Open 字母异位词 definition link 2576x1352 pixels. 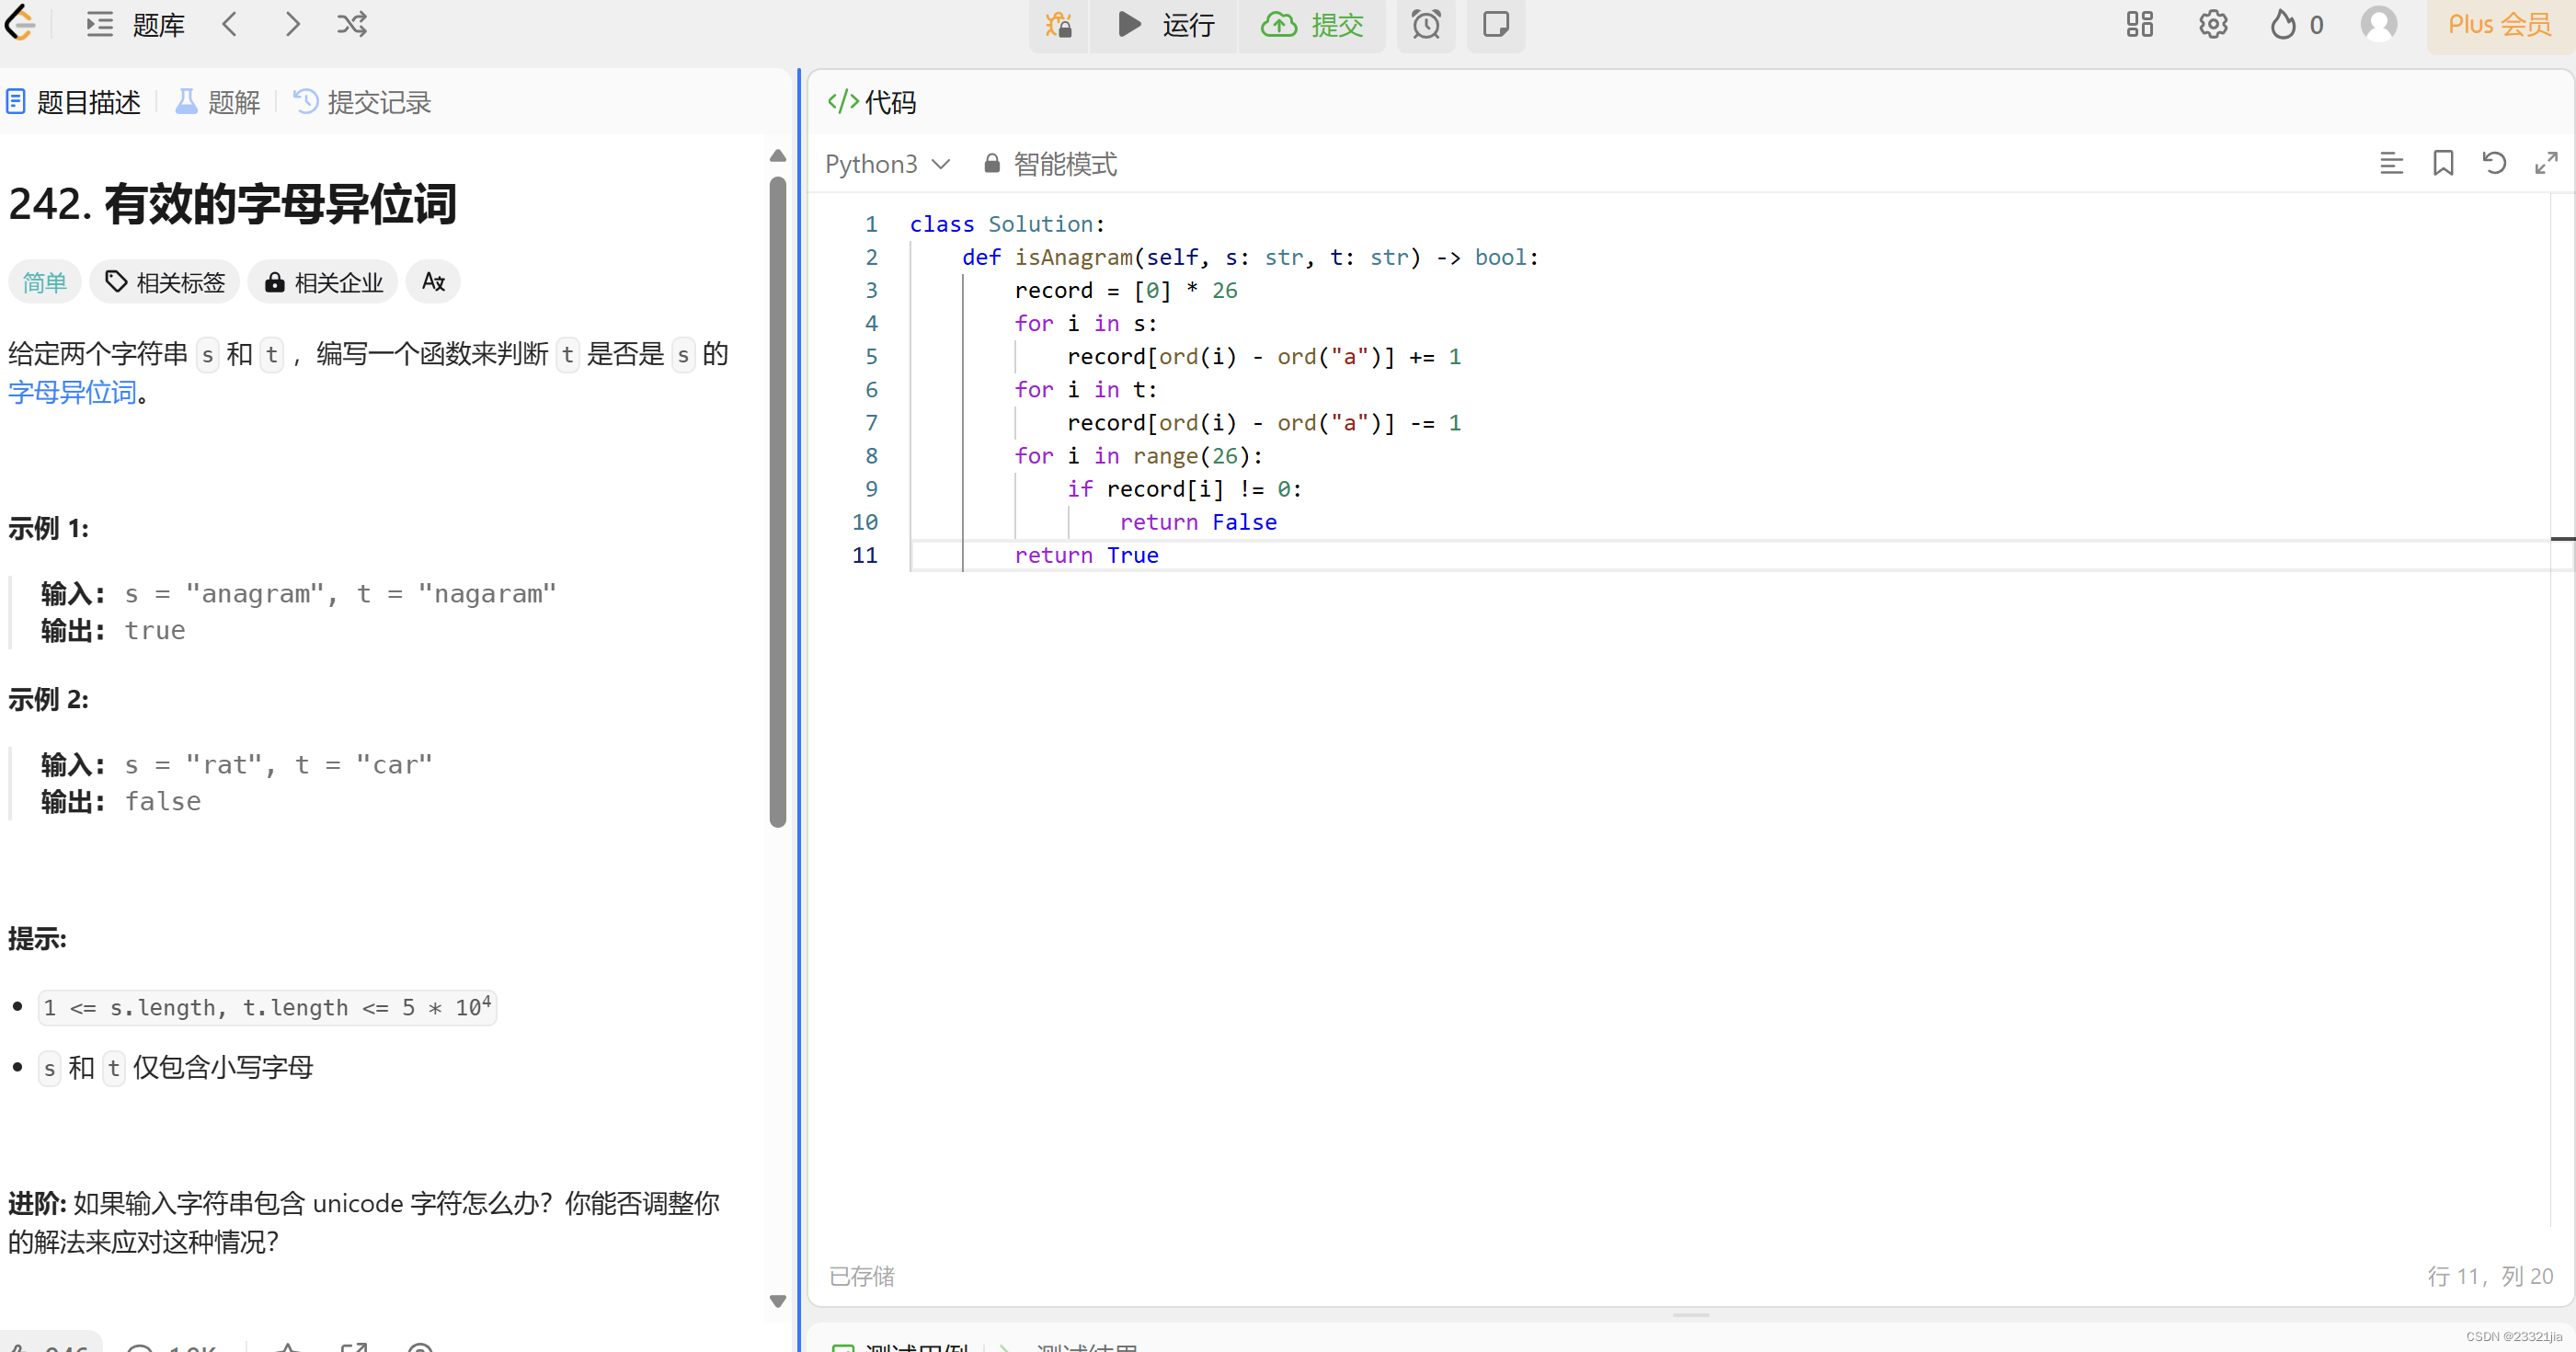coord(72,392)
